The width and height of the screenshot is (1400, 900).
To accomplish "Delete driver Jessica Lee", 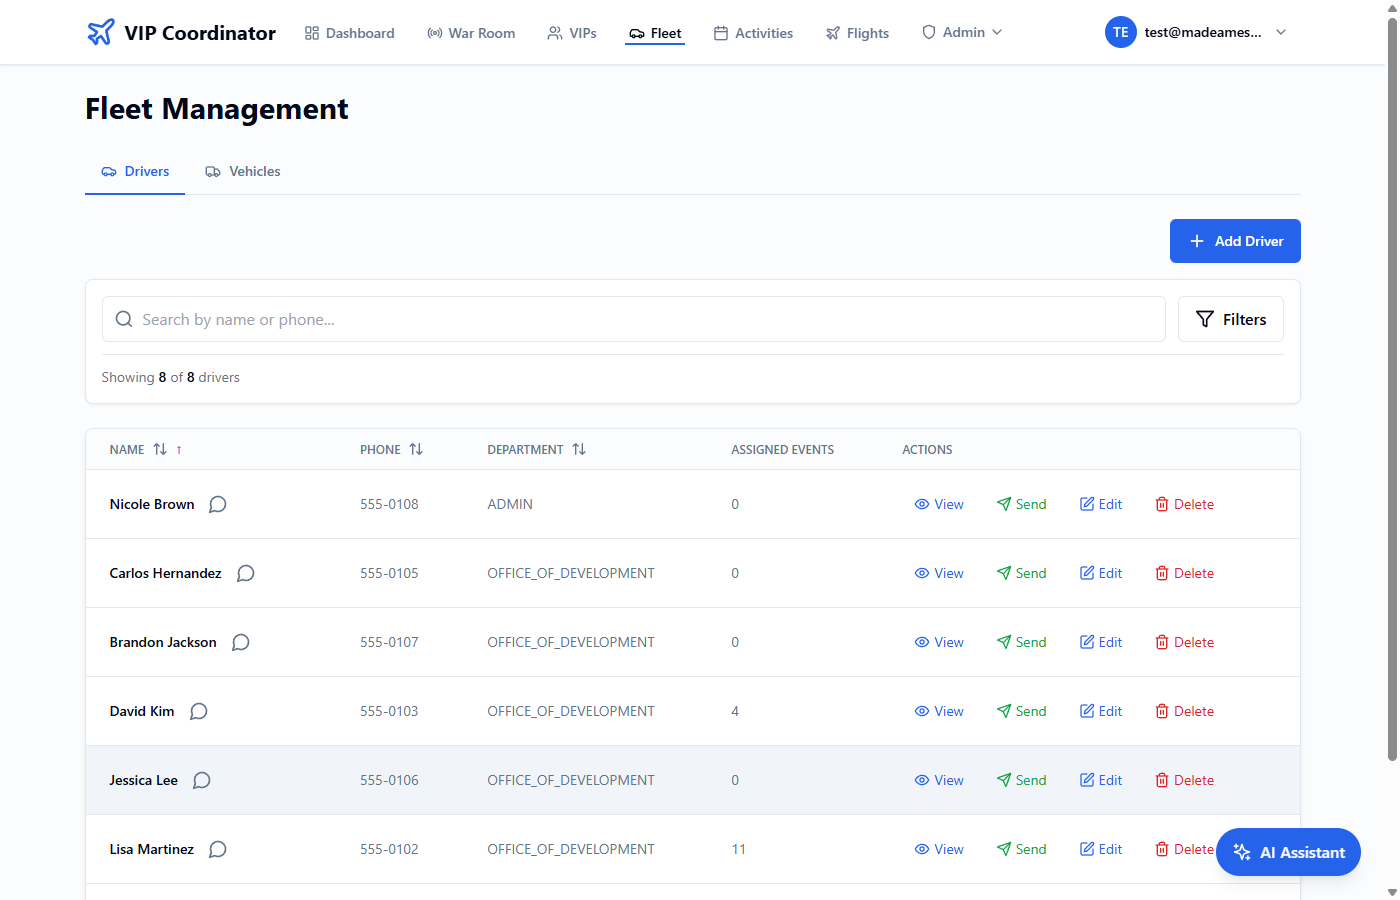I will (x=1184, y=780).
